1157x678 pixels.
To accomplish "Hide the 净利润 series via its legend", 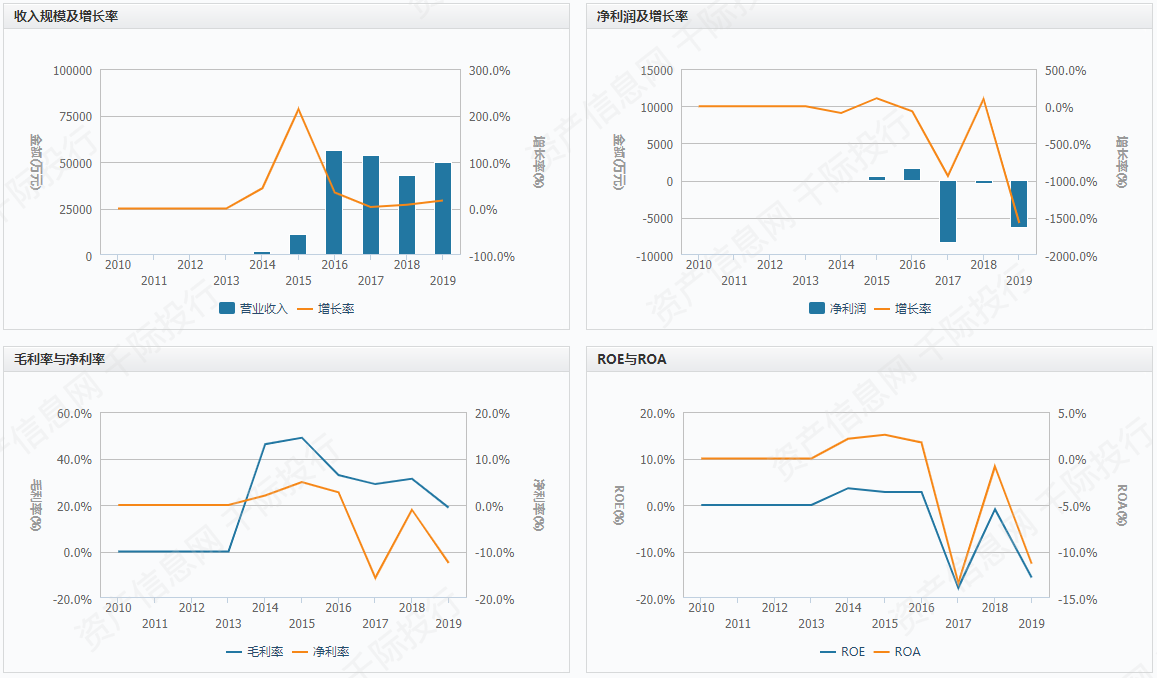I will 837,308.
